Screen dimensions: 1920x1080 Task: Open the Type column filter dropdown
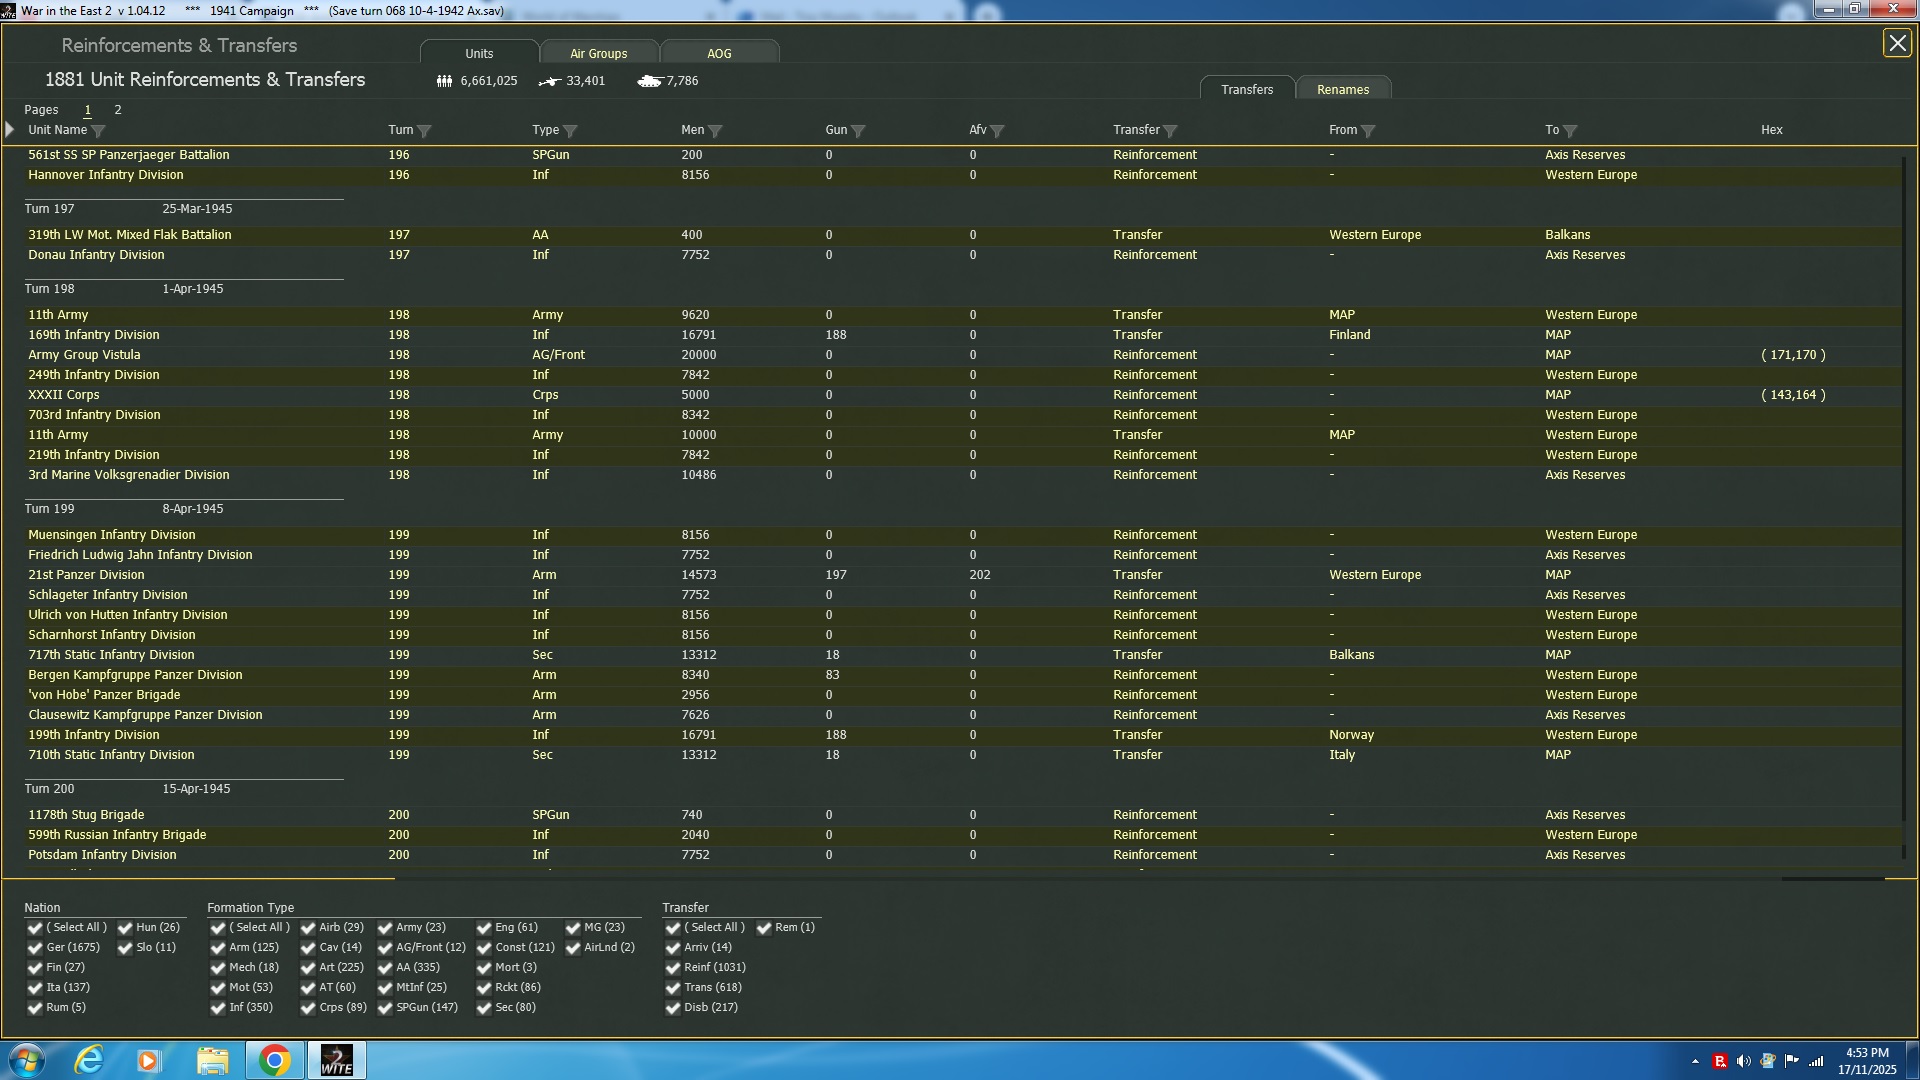(570, 131)
